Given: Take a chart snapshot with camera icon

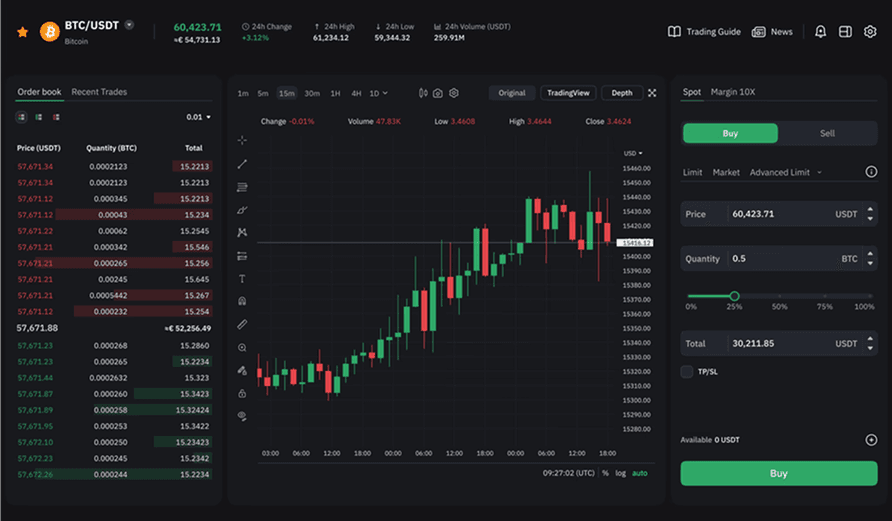Looking at the screenshot, I should pos(438,93).
